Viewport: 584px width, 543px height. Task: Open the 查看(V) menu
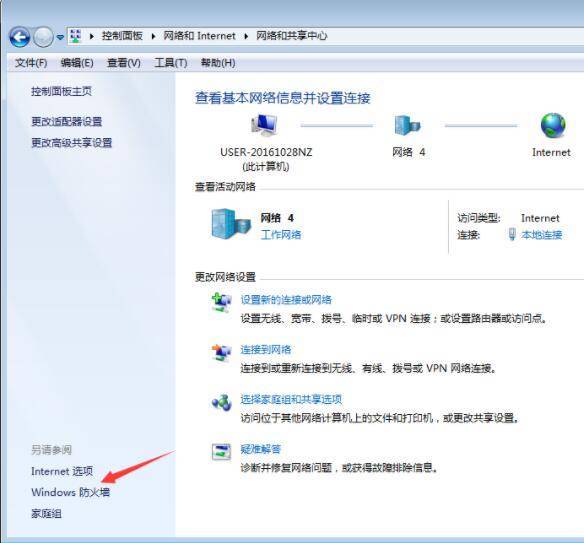(x=124, y=63)
